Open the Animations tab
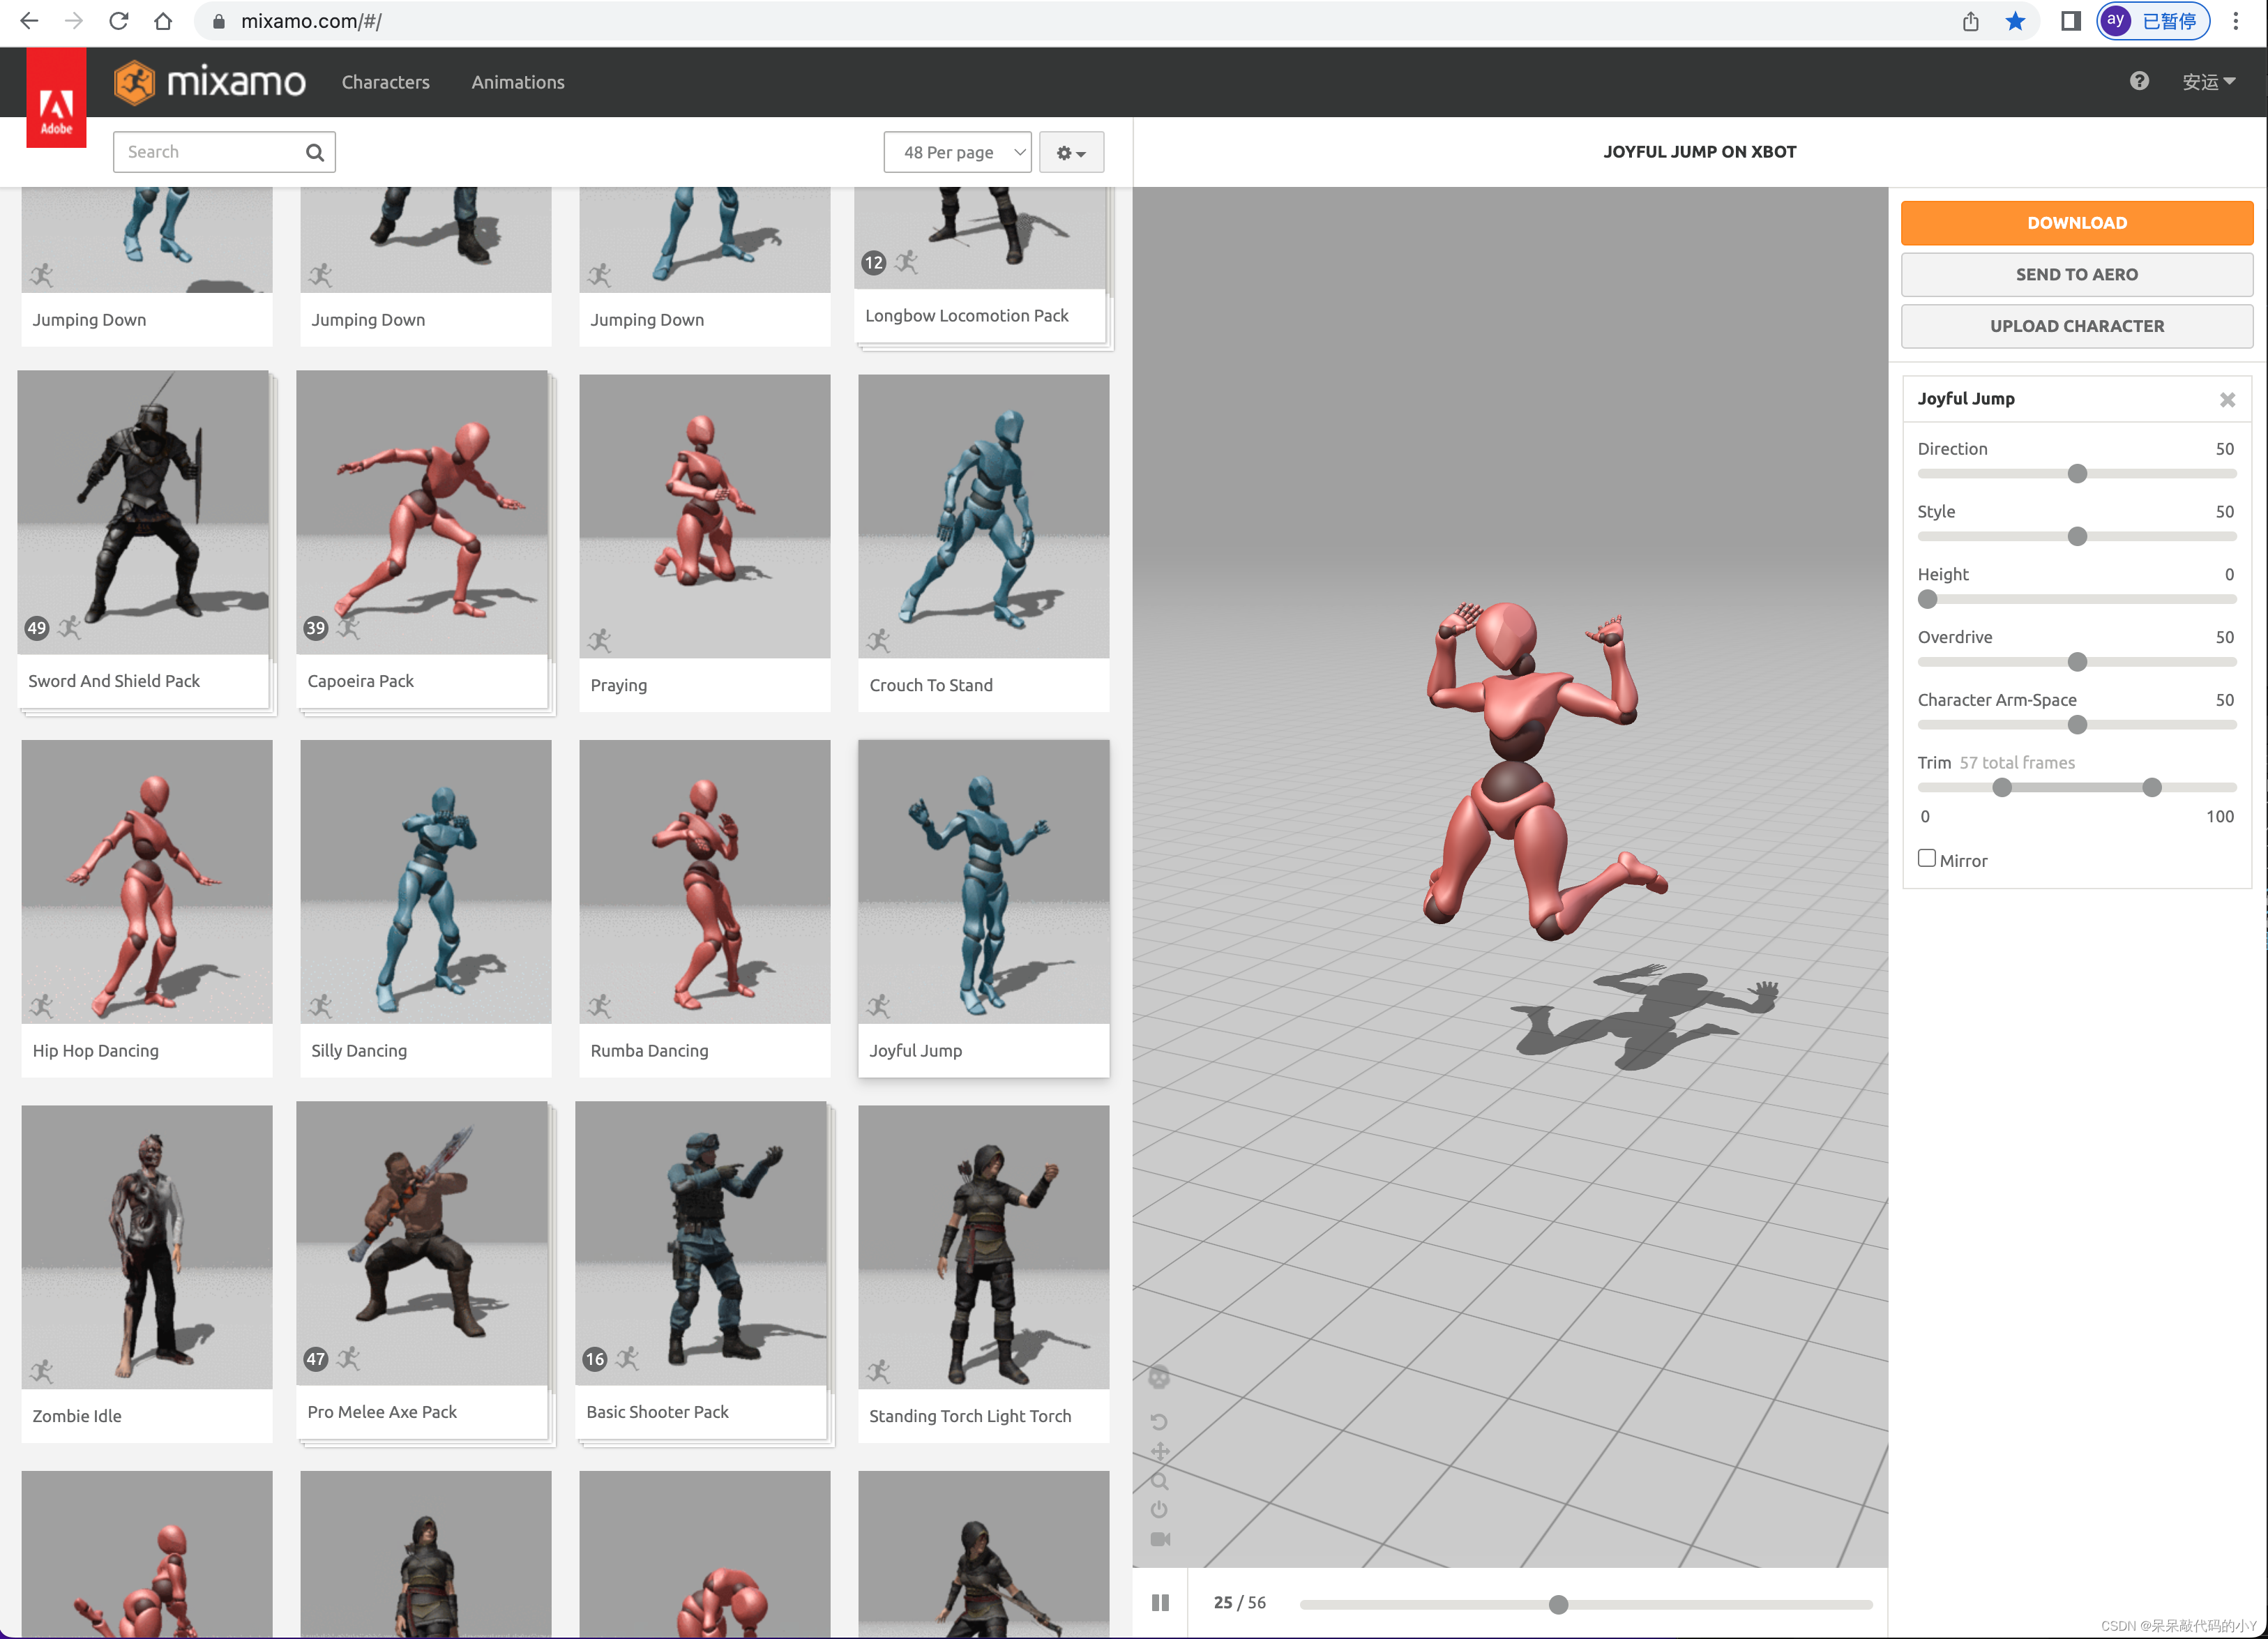This screenshot has width=2268, height=1639. [518, 82]
